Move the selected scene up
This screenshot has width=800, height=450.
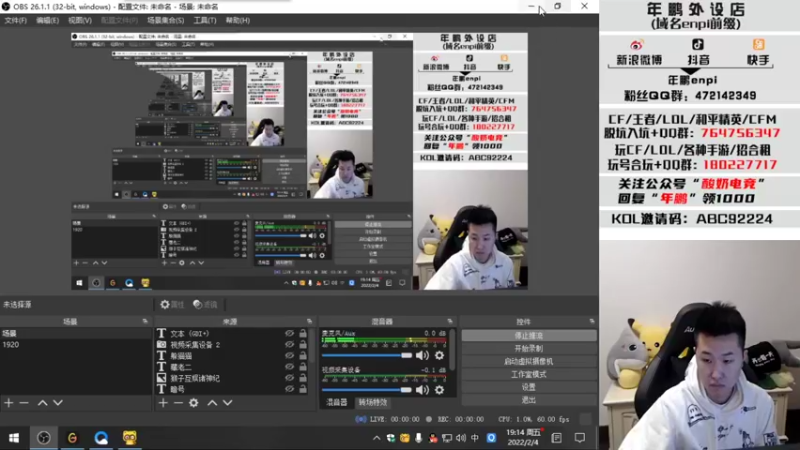[42, 403]
